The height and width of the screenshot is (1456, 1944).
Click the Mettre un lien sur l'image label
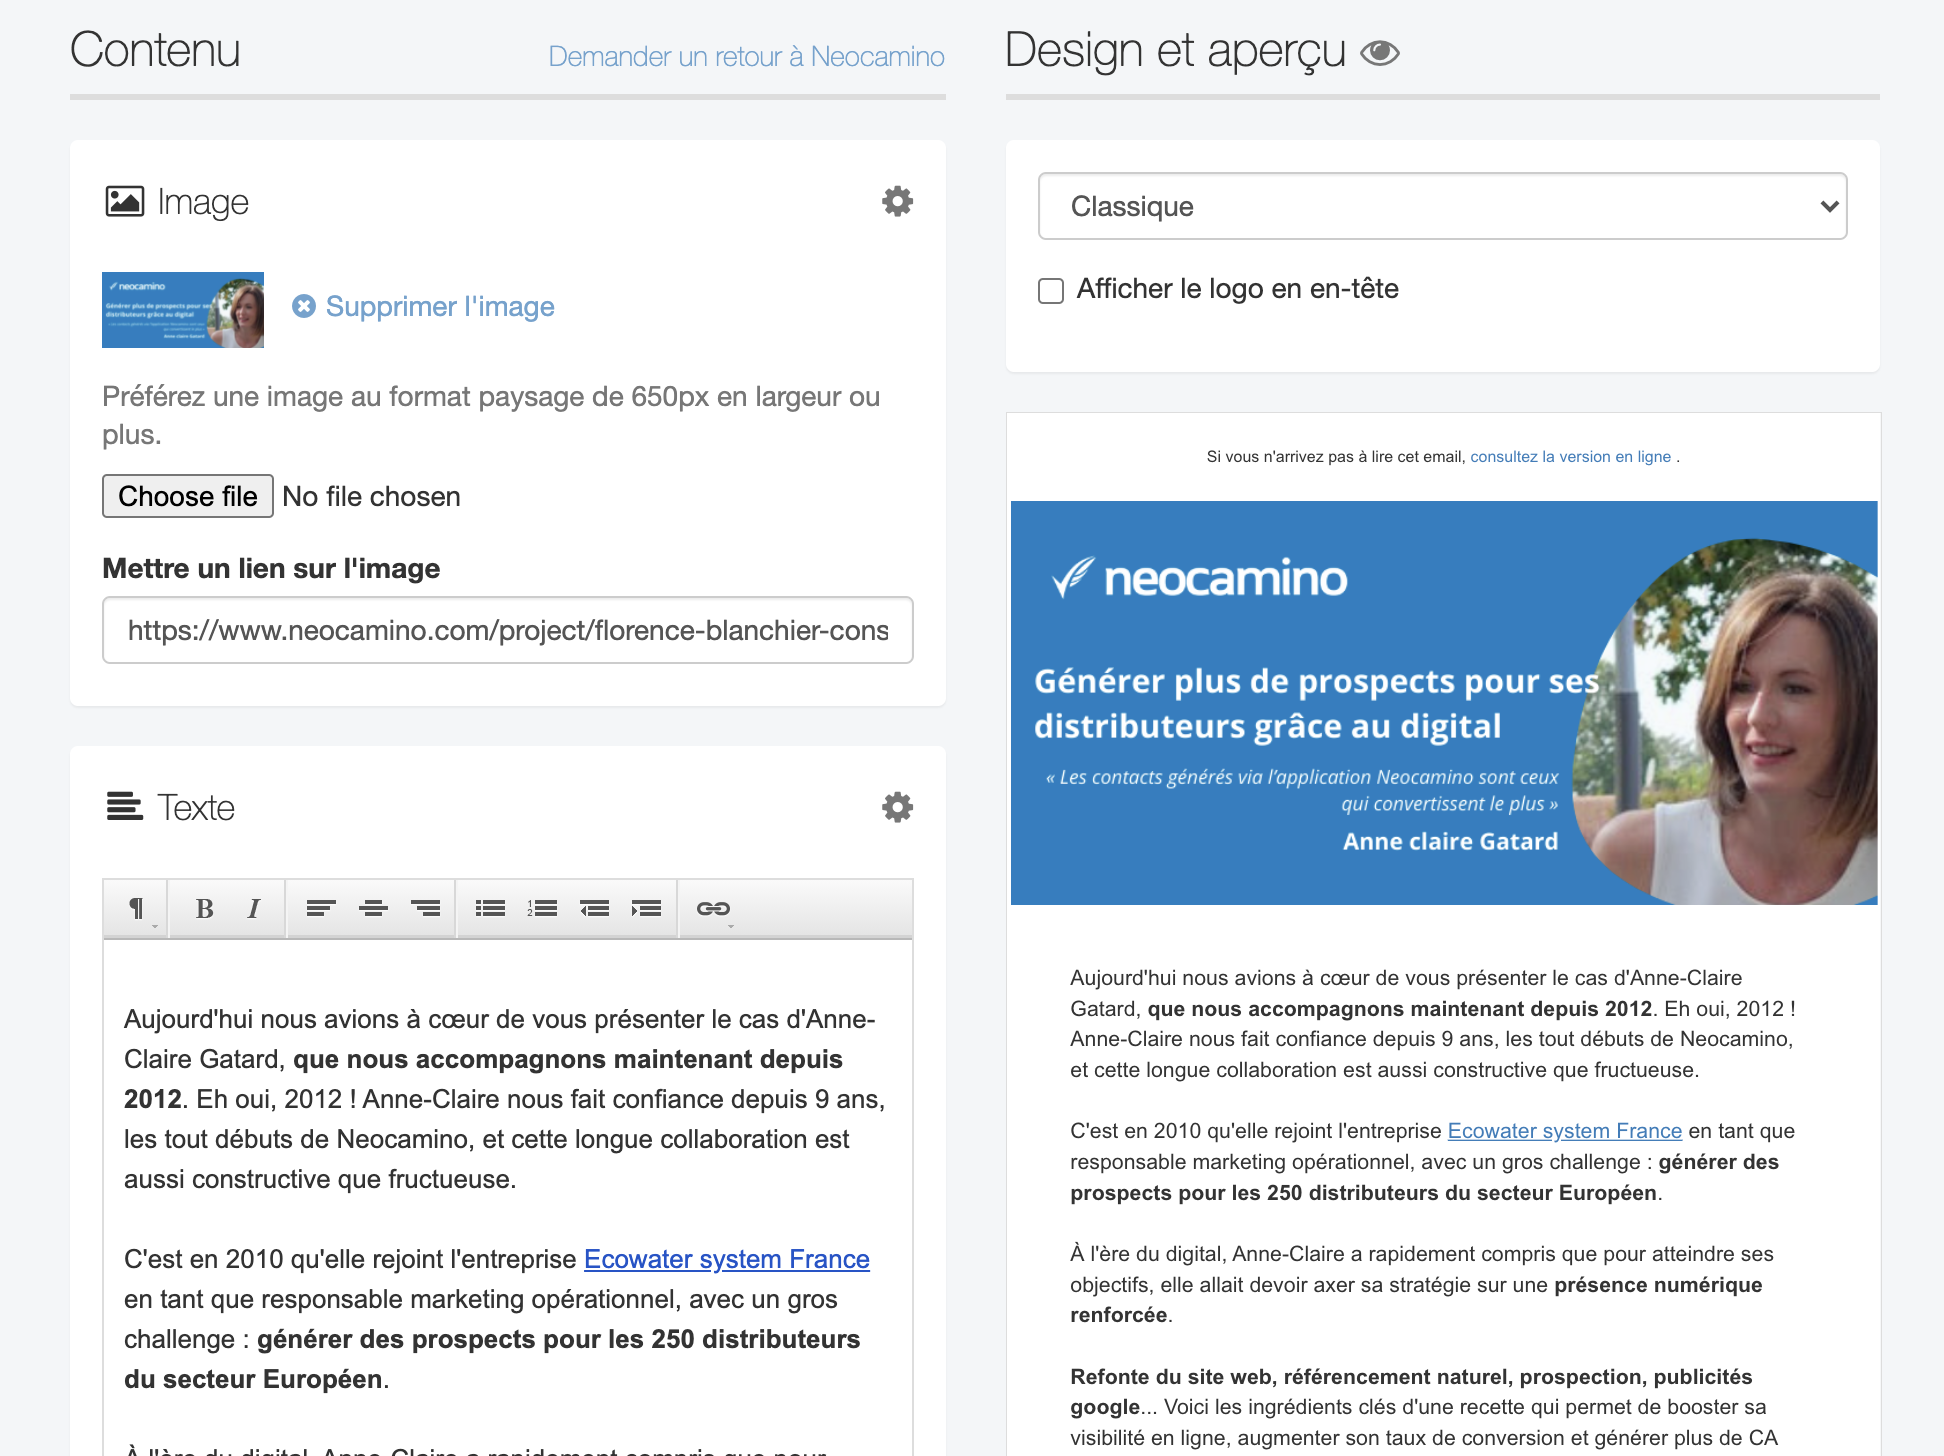pos(271,568)
